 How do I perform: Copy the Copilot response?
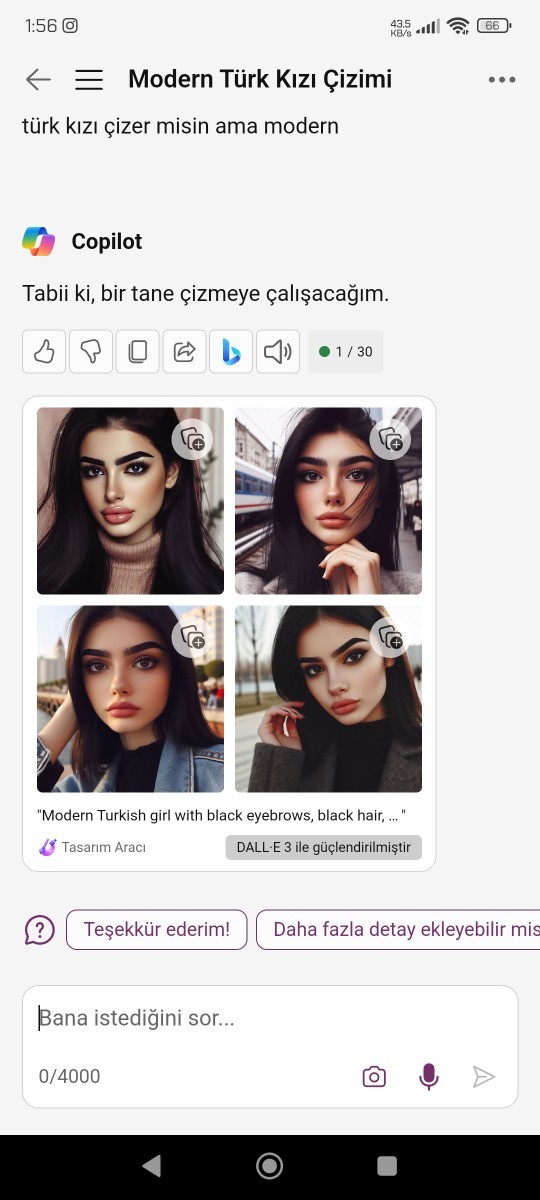pyautogui.click(x=138, y=351)
